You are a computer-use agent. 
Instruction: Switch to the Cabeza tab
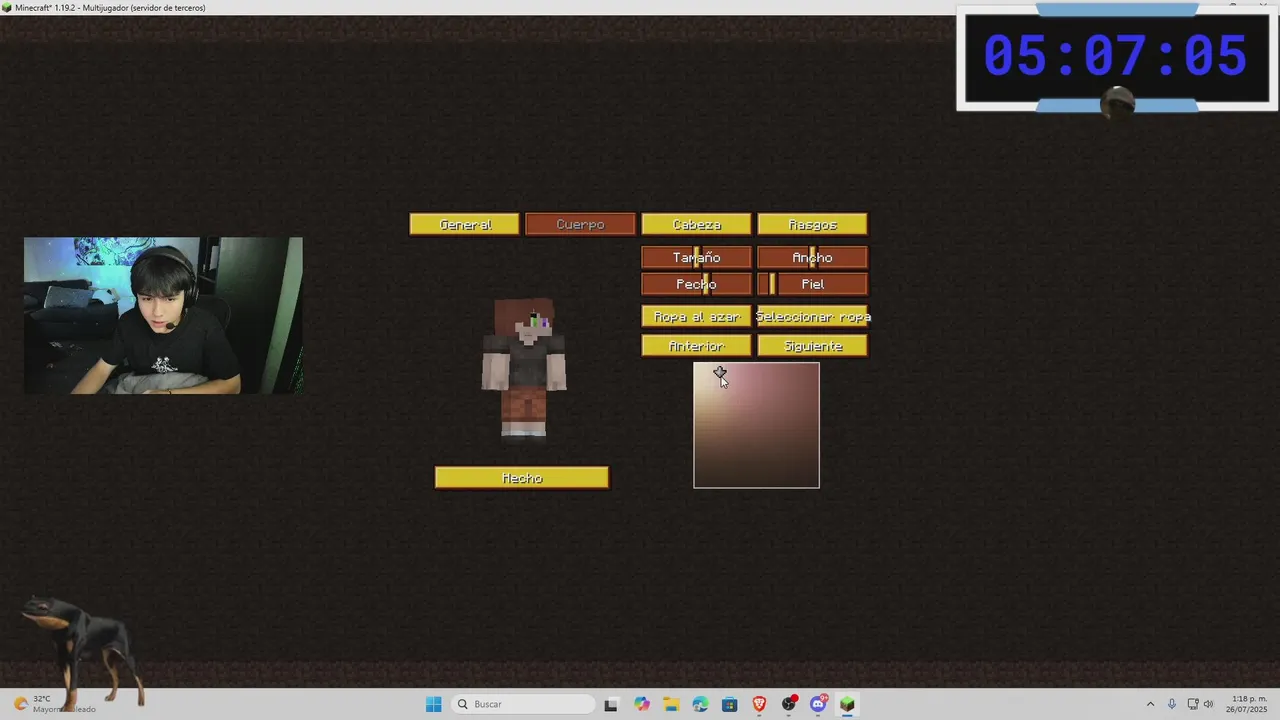coord(696,225)
